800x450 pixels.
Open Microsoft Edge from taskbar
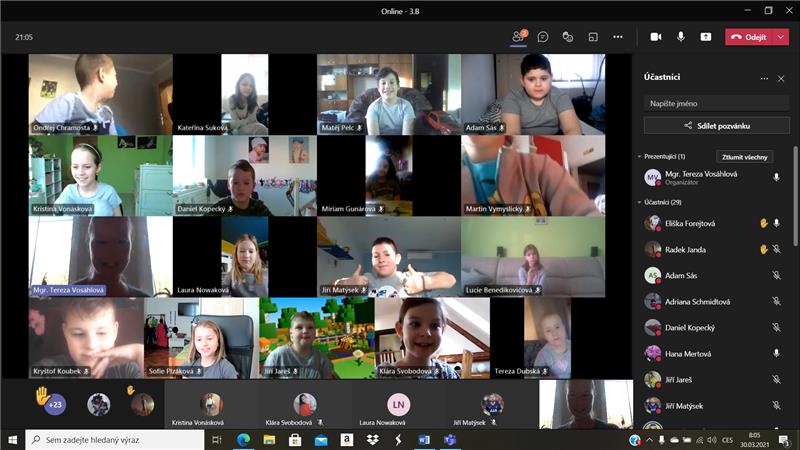pos(243,440)
